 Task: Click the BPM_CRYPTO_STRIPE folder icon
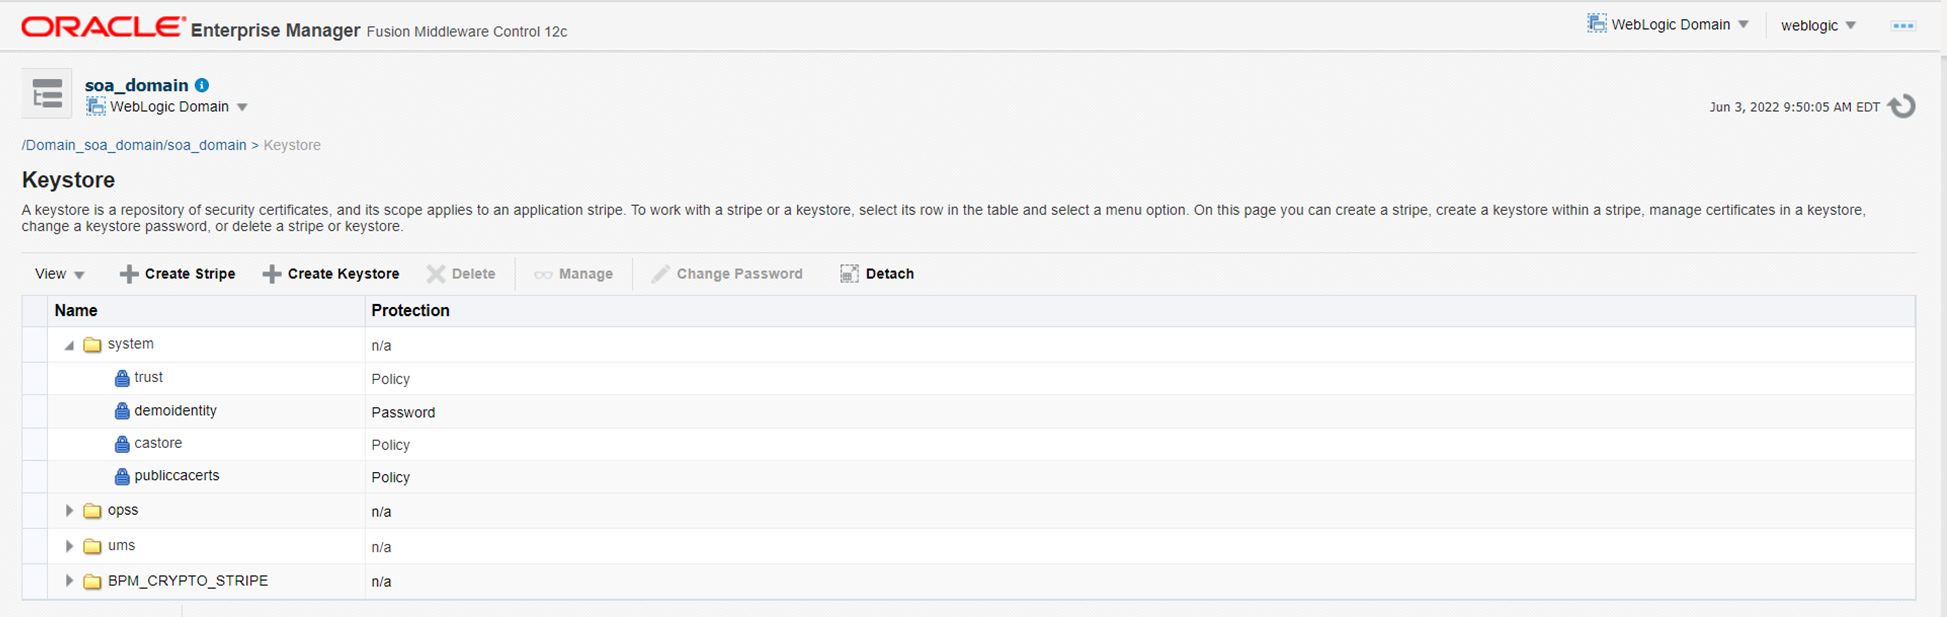point(93,581)
